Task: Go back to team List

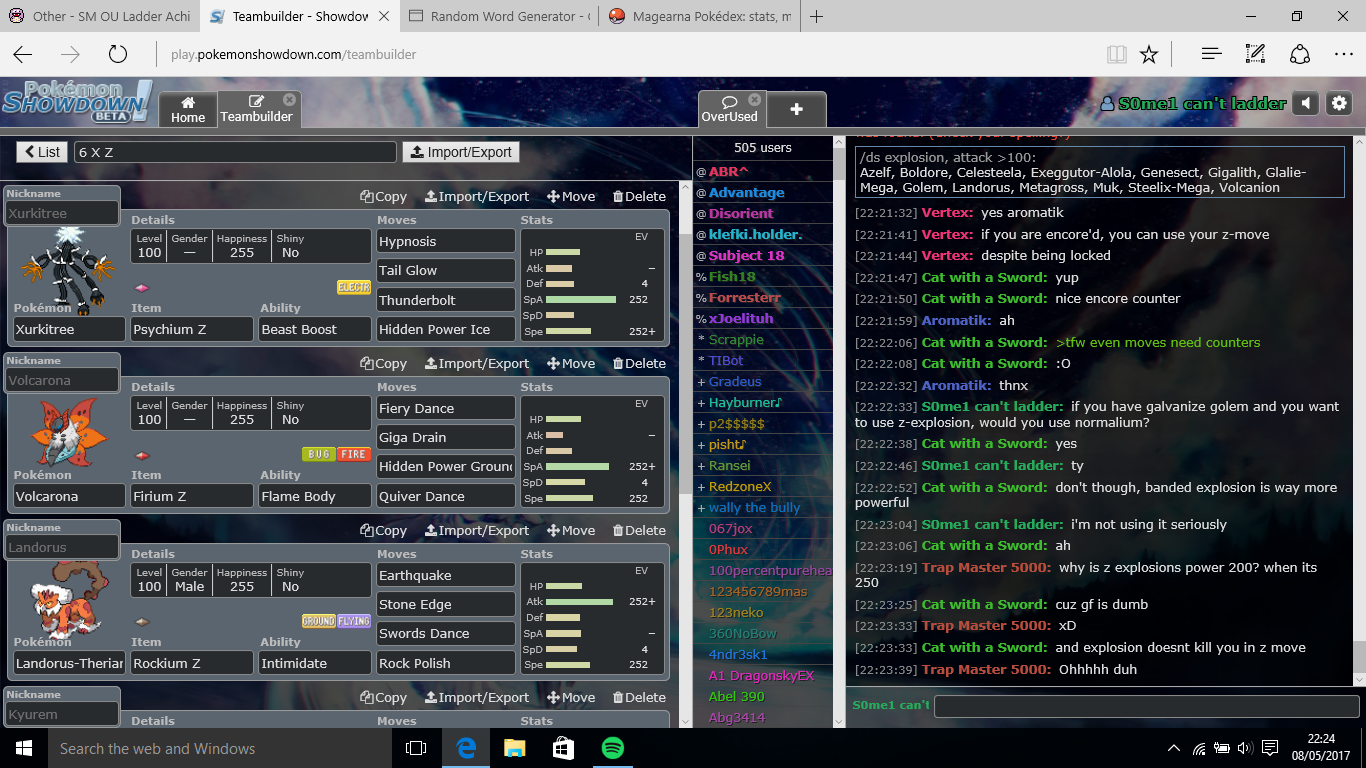Action: coord(42,152)
